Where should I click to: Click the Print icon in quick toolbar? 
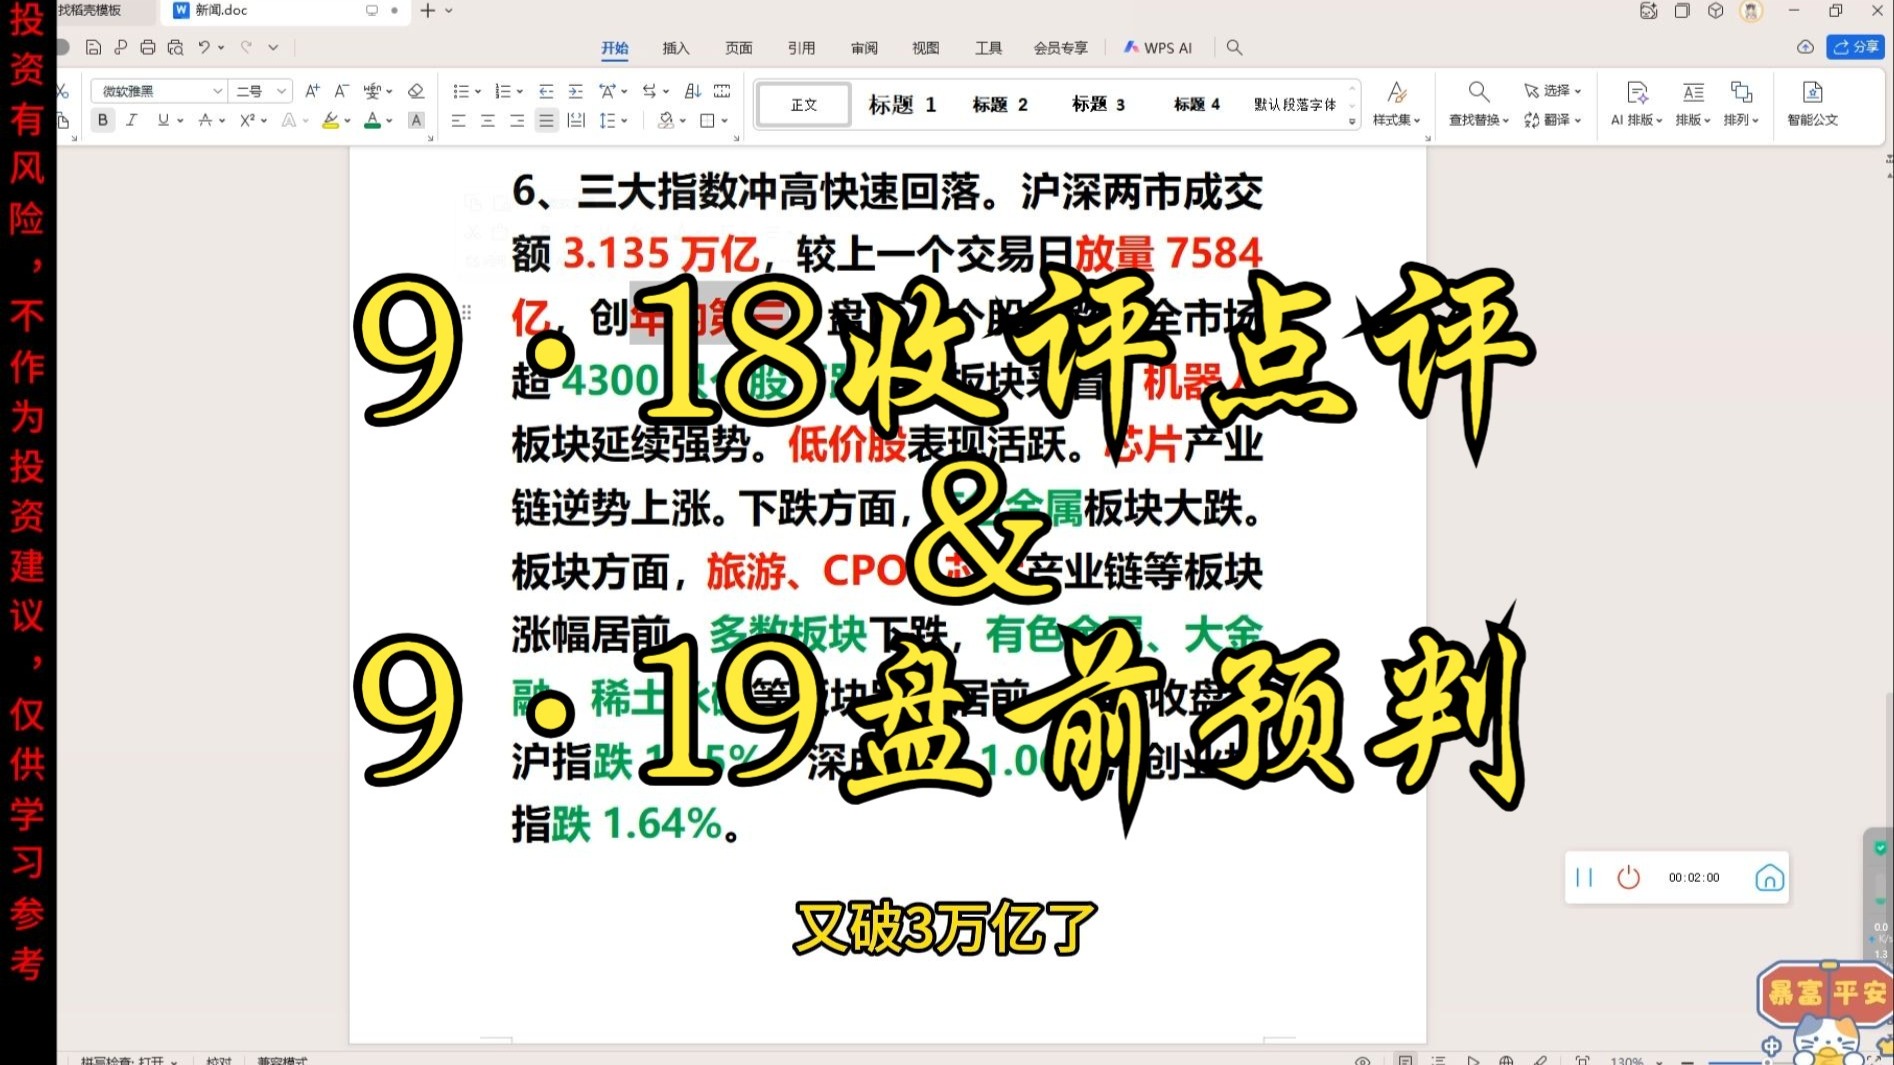point(148,47)
